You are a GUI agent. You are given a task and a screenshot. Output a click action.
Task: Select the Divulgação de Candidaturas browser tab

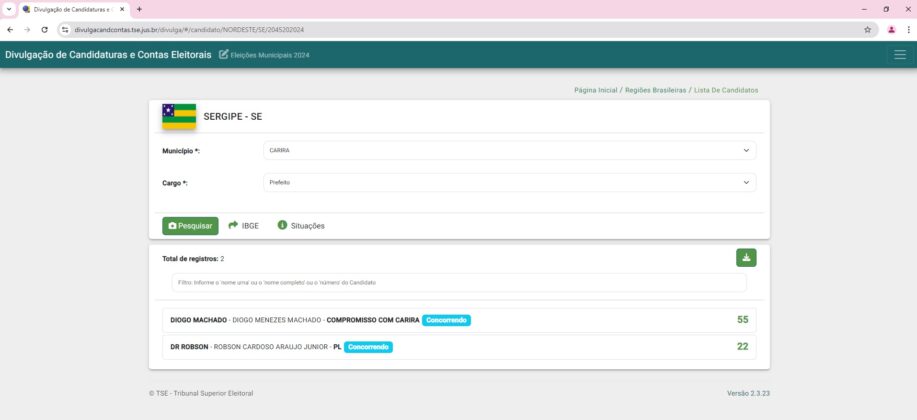click(x=74, y=9)
